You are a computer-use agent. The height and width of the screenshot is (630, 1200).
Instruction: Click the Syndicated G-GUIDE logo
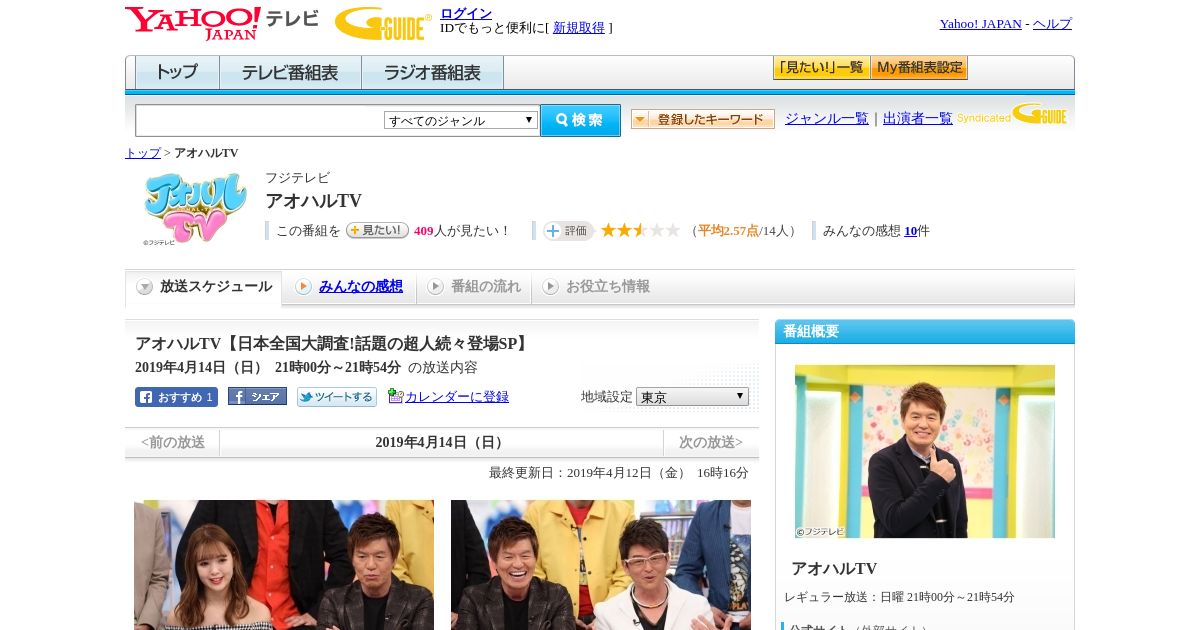click(x=1012, y=114)
